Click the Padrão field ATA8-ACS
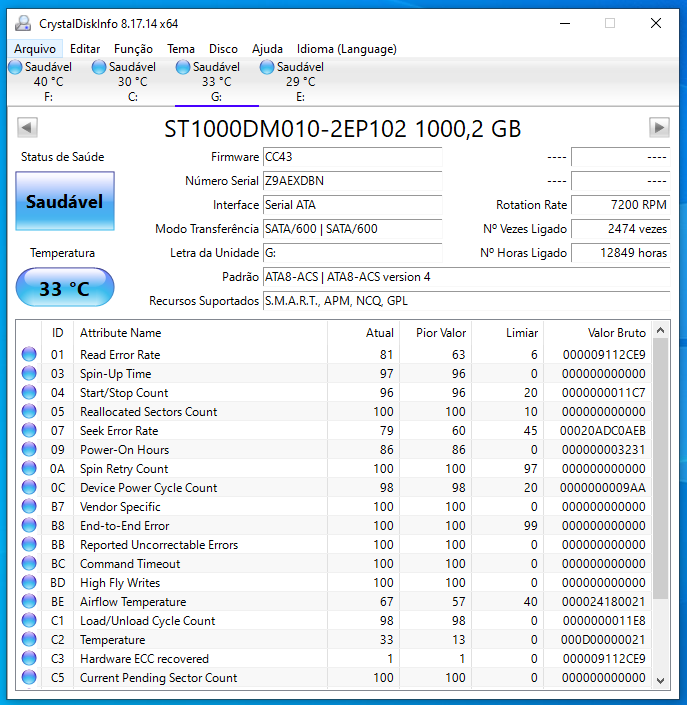The width and height of the screenshot is (687, 705). [466, 277]
